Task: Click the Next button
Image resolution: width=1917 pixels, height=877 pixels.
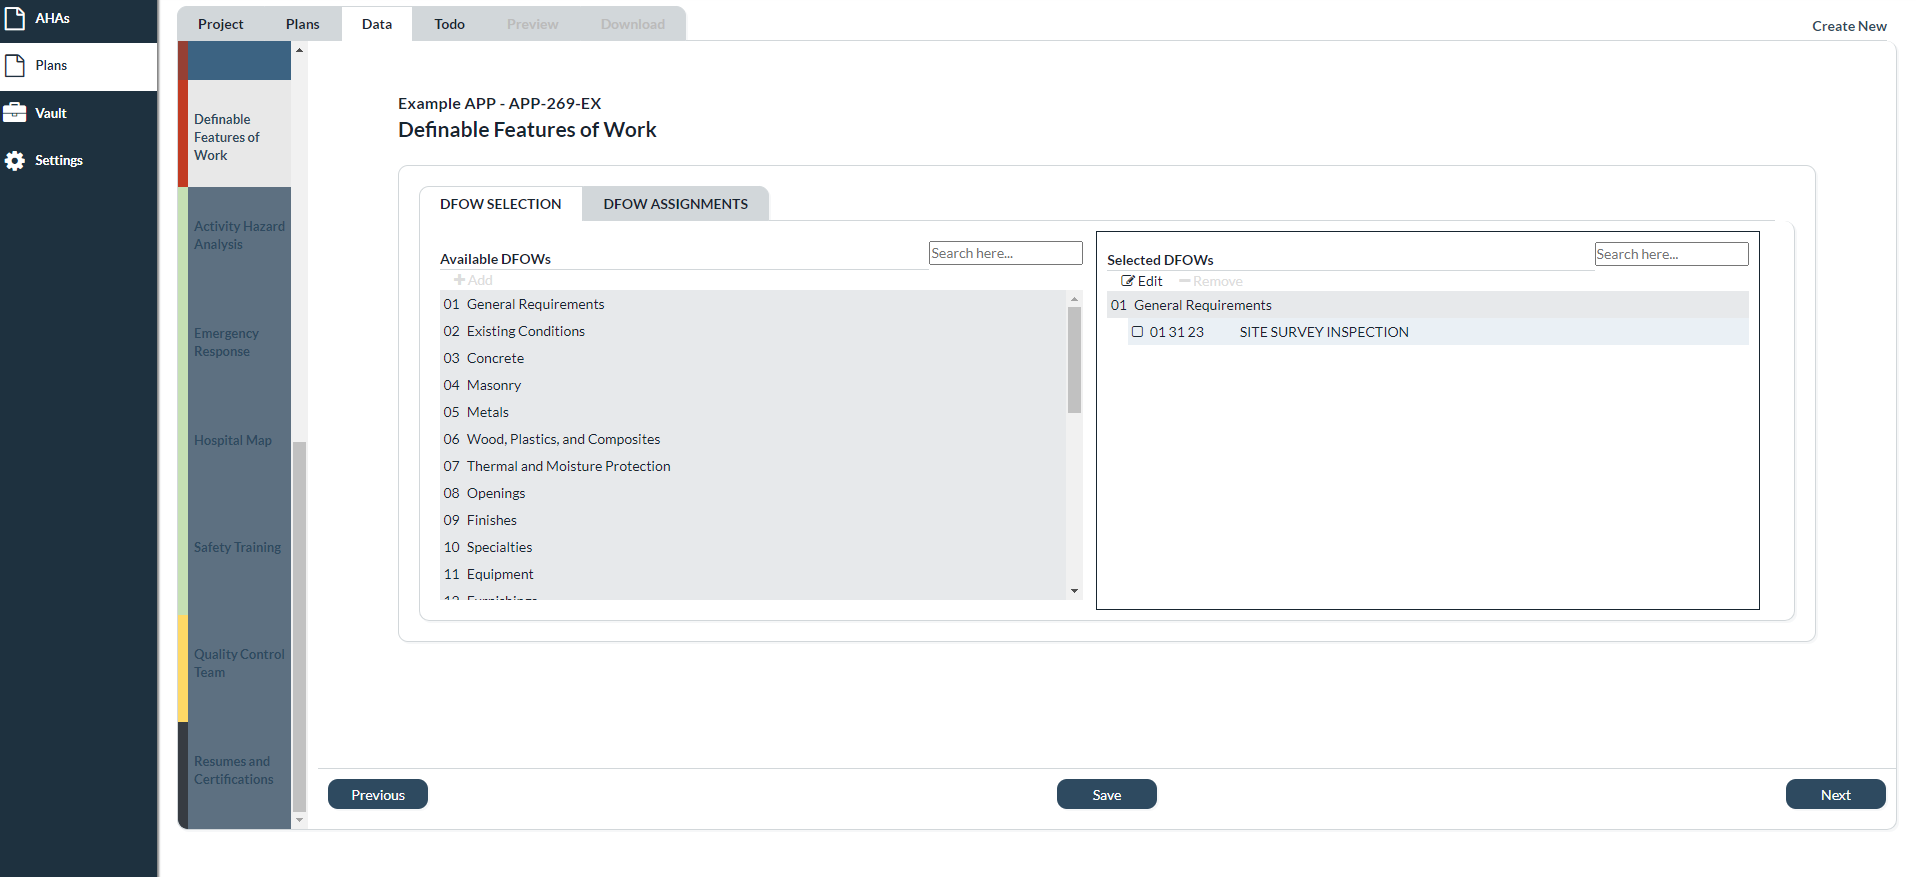Action: pos(1836,795)
